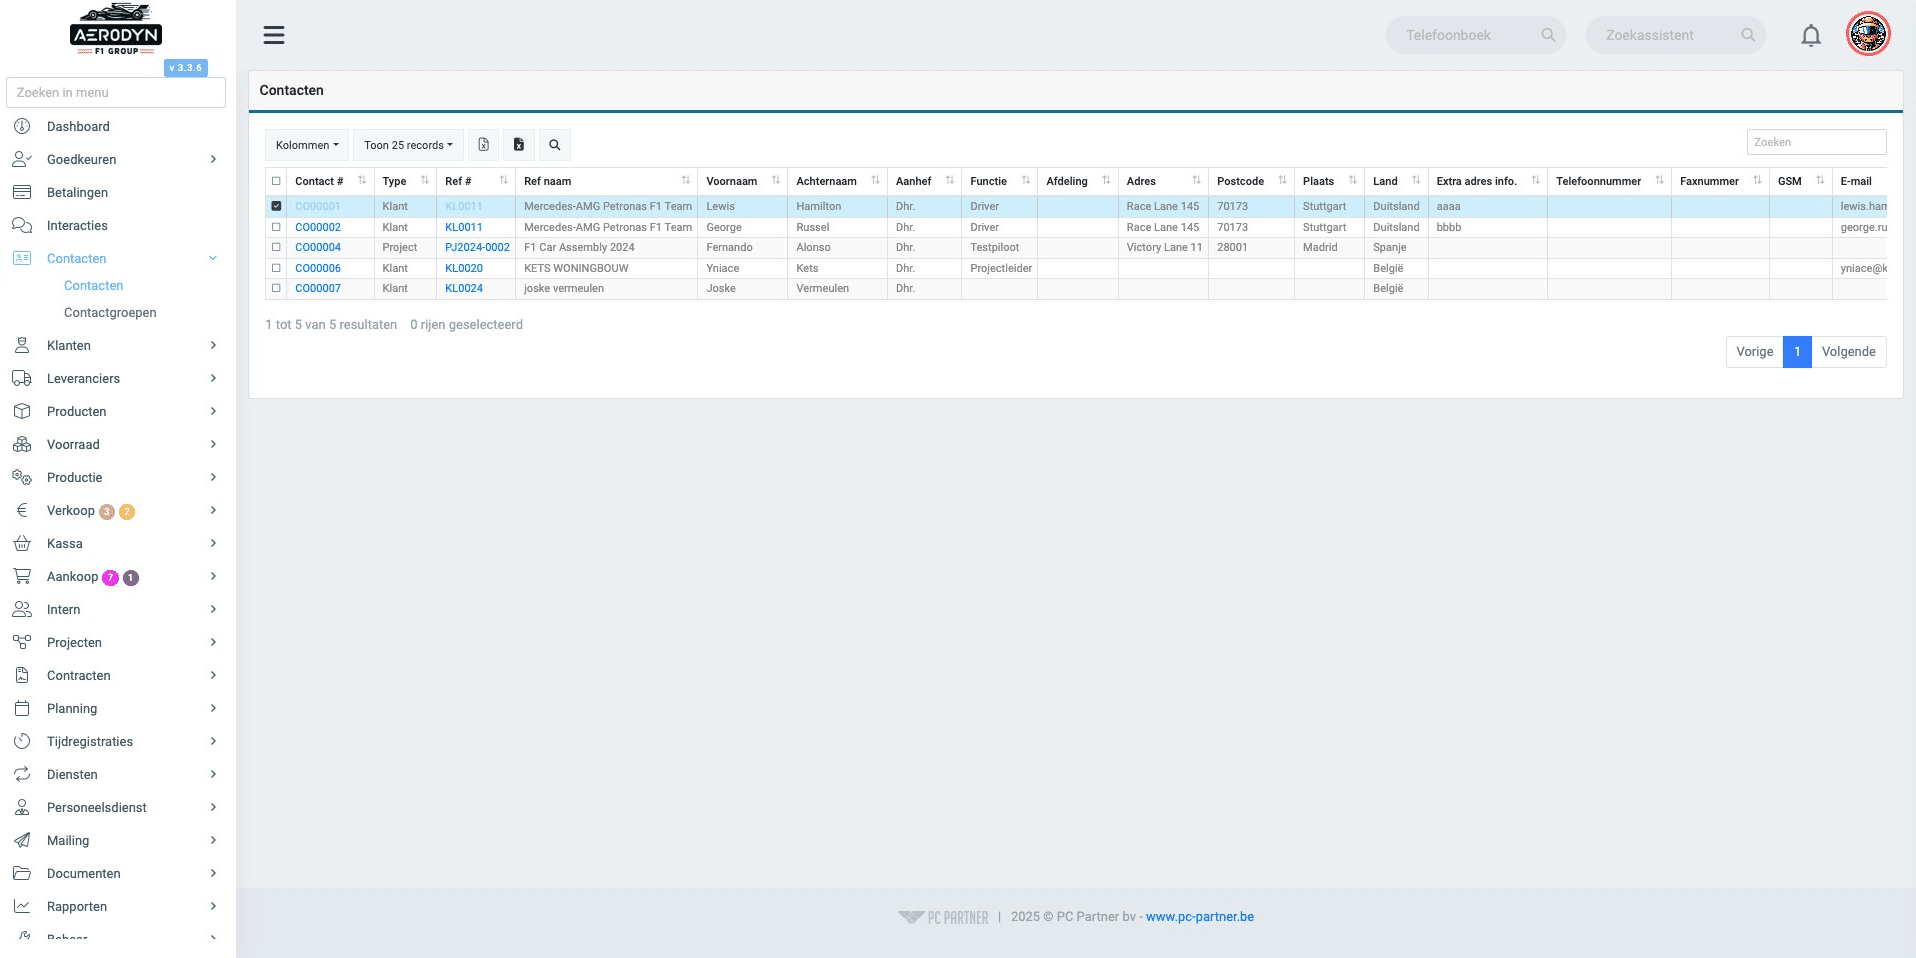The image size is (1916, 958).
Task: Click the magenta Aankoop badge showing 7
Action: [x=111, y=577]
